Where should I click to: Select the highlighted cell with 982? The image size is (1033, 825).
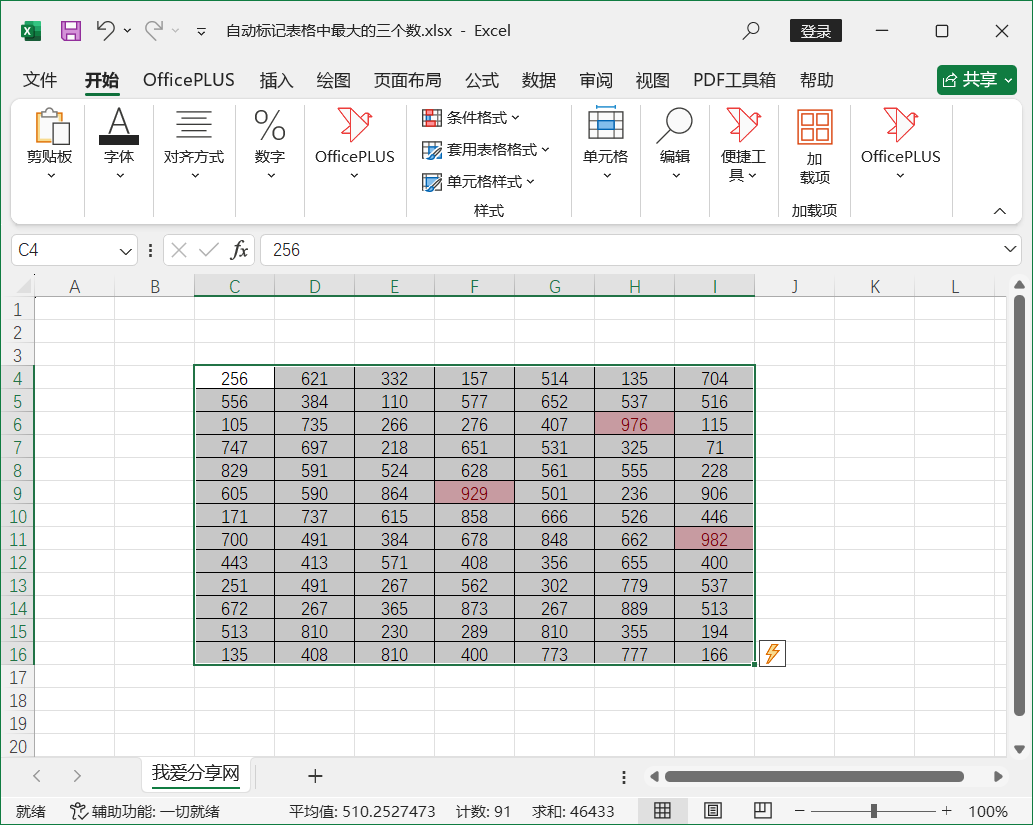[x=714, y=540]
